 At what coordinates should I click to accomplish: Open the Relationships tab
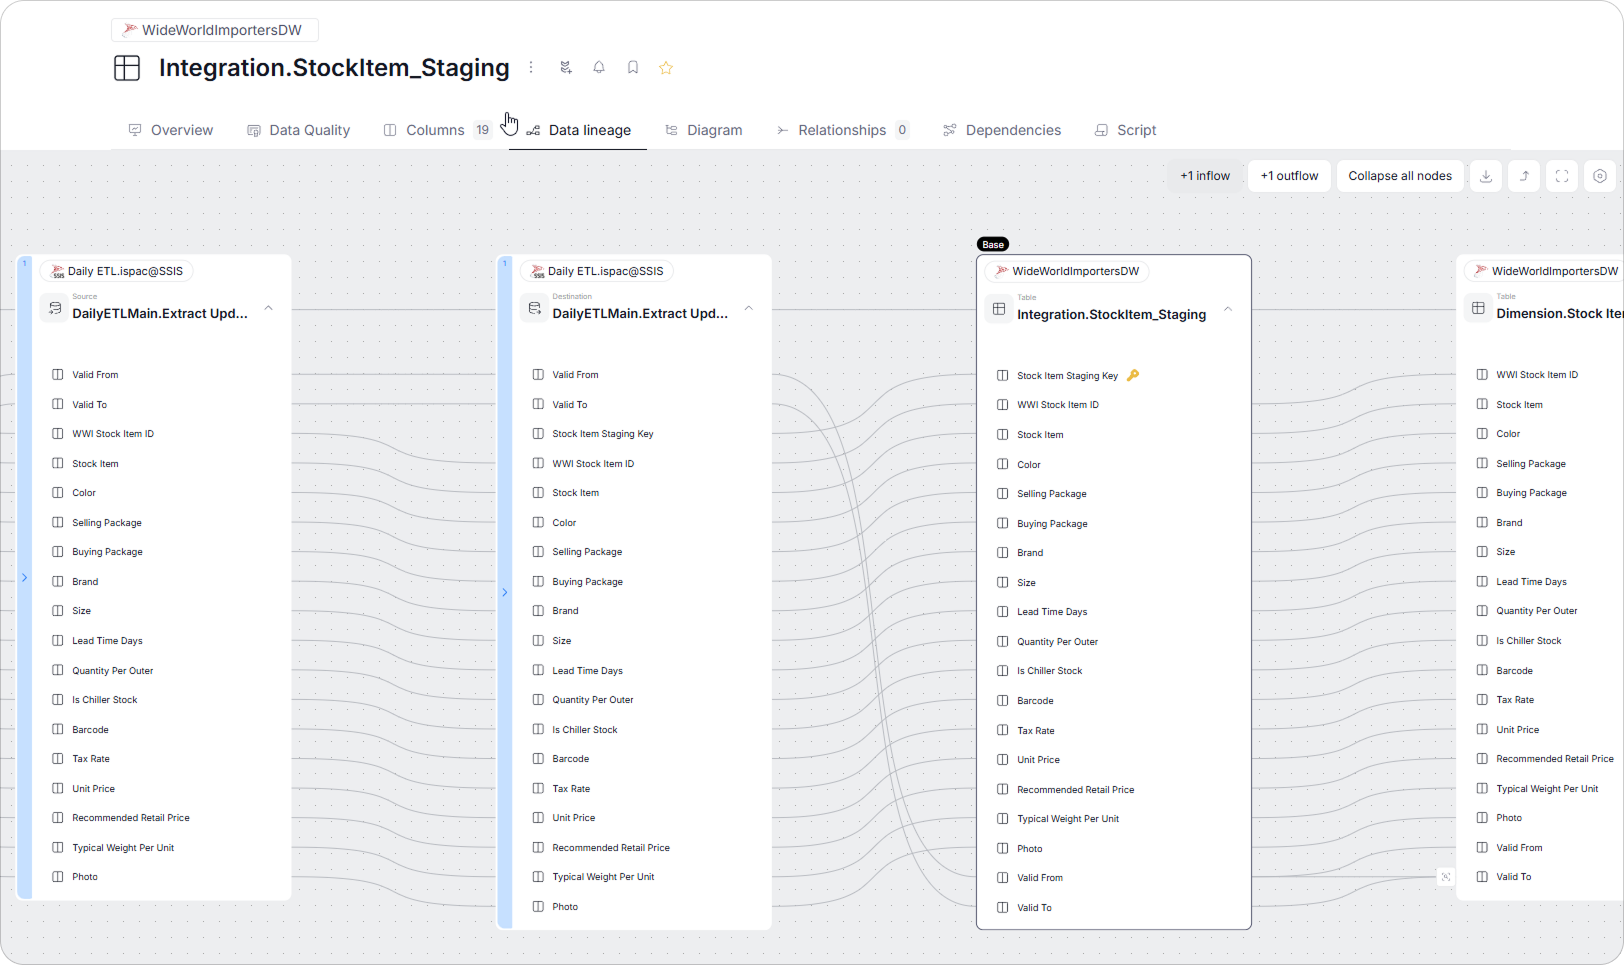[842, 130]
